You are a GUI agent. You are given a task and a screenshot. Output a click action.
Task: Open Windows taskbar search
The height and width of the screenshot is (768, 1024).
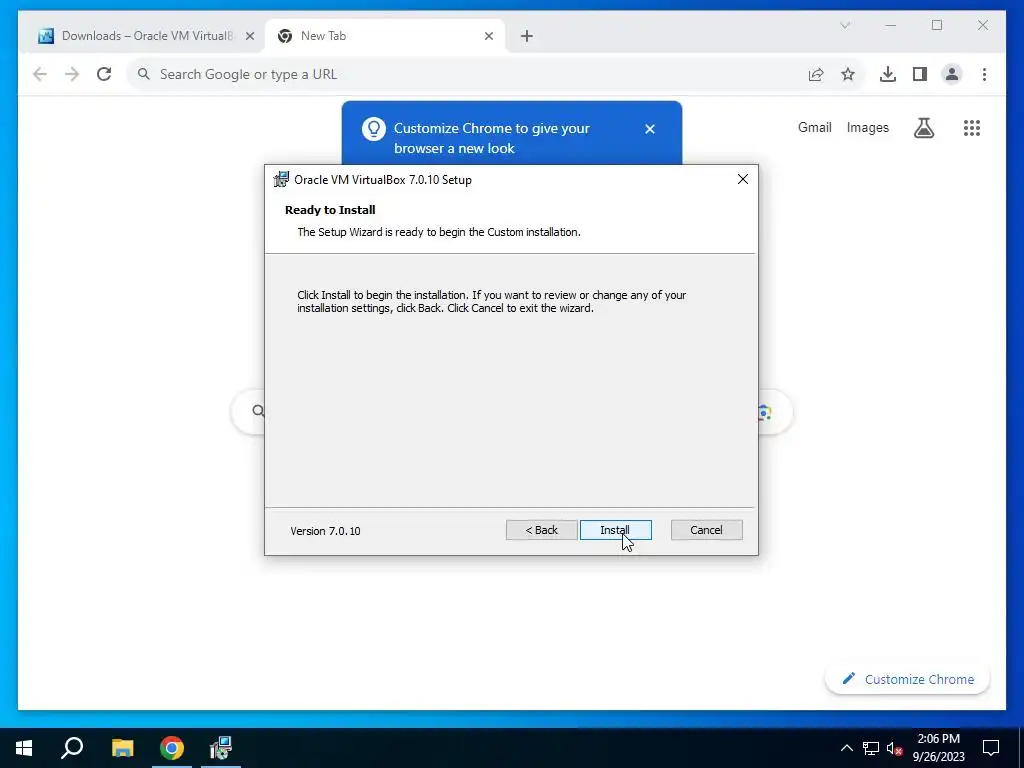pyautogui.click(x=72, y=748)
